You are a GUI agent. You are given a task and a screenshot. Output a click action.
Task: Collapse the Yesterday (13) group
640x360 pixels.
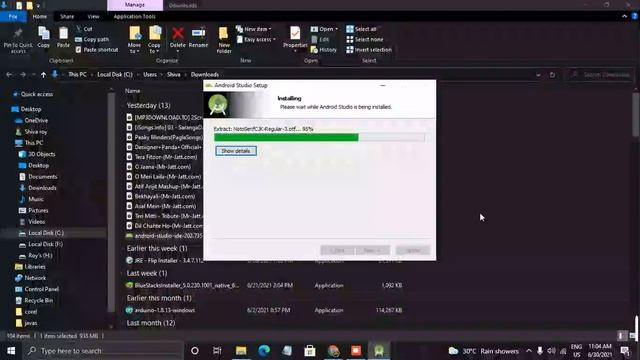148,105
